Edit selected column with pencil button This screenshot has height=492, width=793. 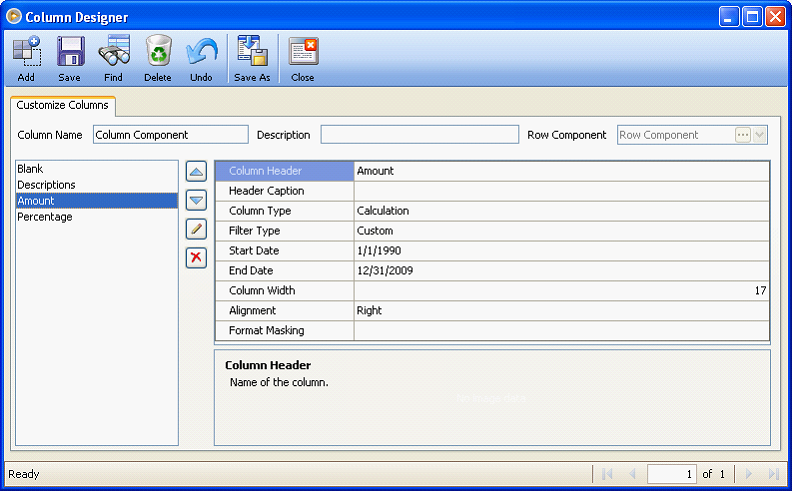pos(196,229)
